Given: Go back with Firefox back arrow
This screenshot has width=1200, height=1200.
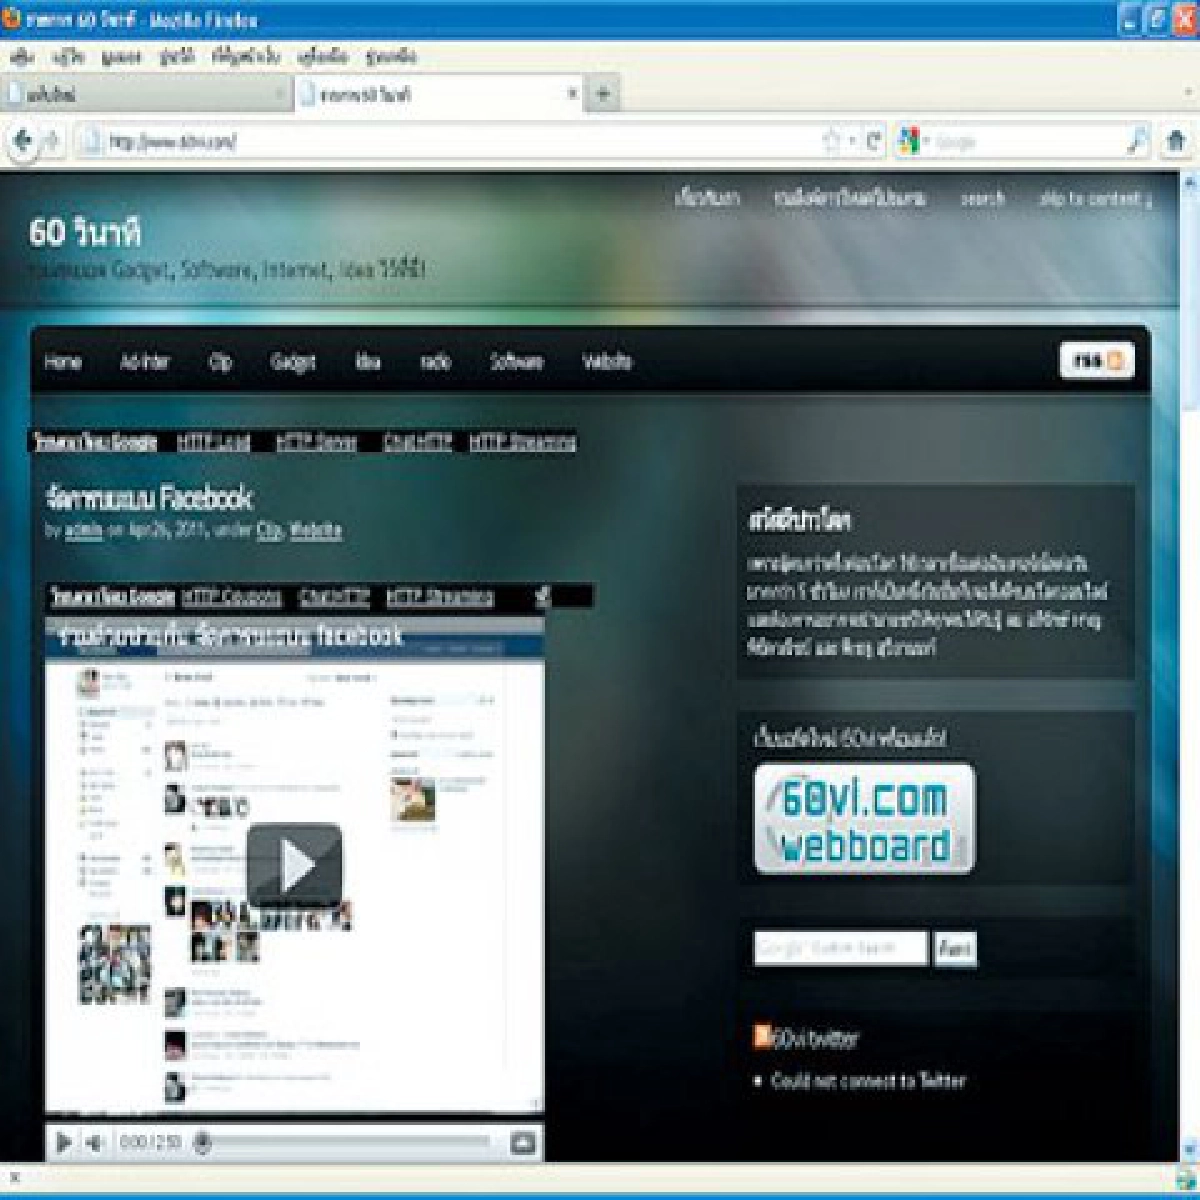Looking at the screenshot, I should (x=22, y=142).
